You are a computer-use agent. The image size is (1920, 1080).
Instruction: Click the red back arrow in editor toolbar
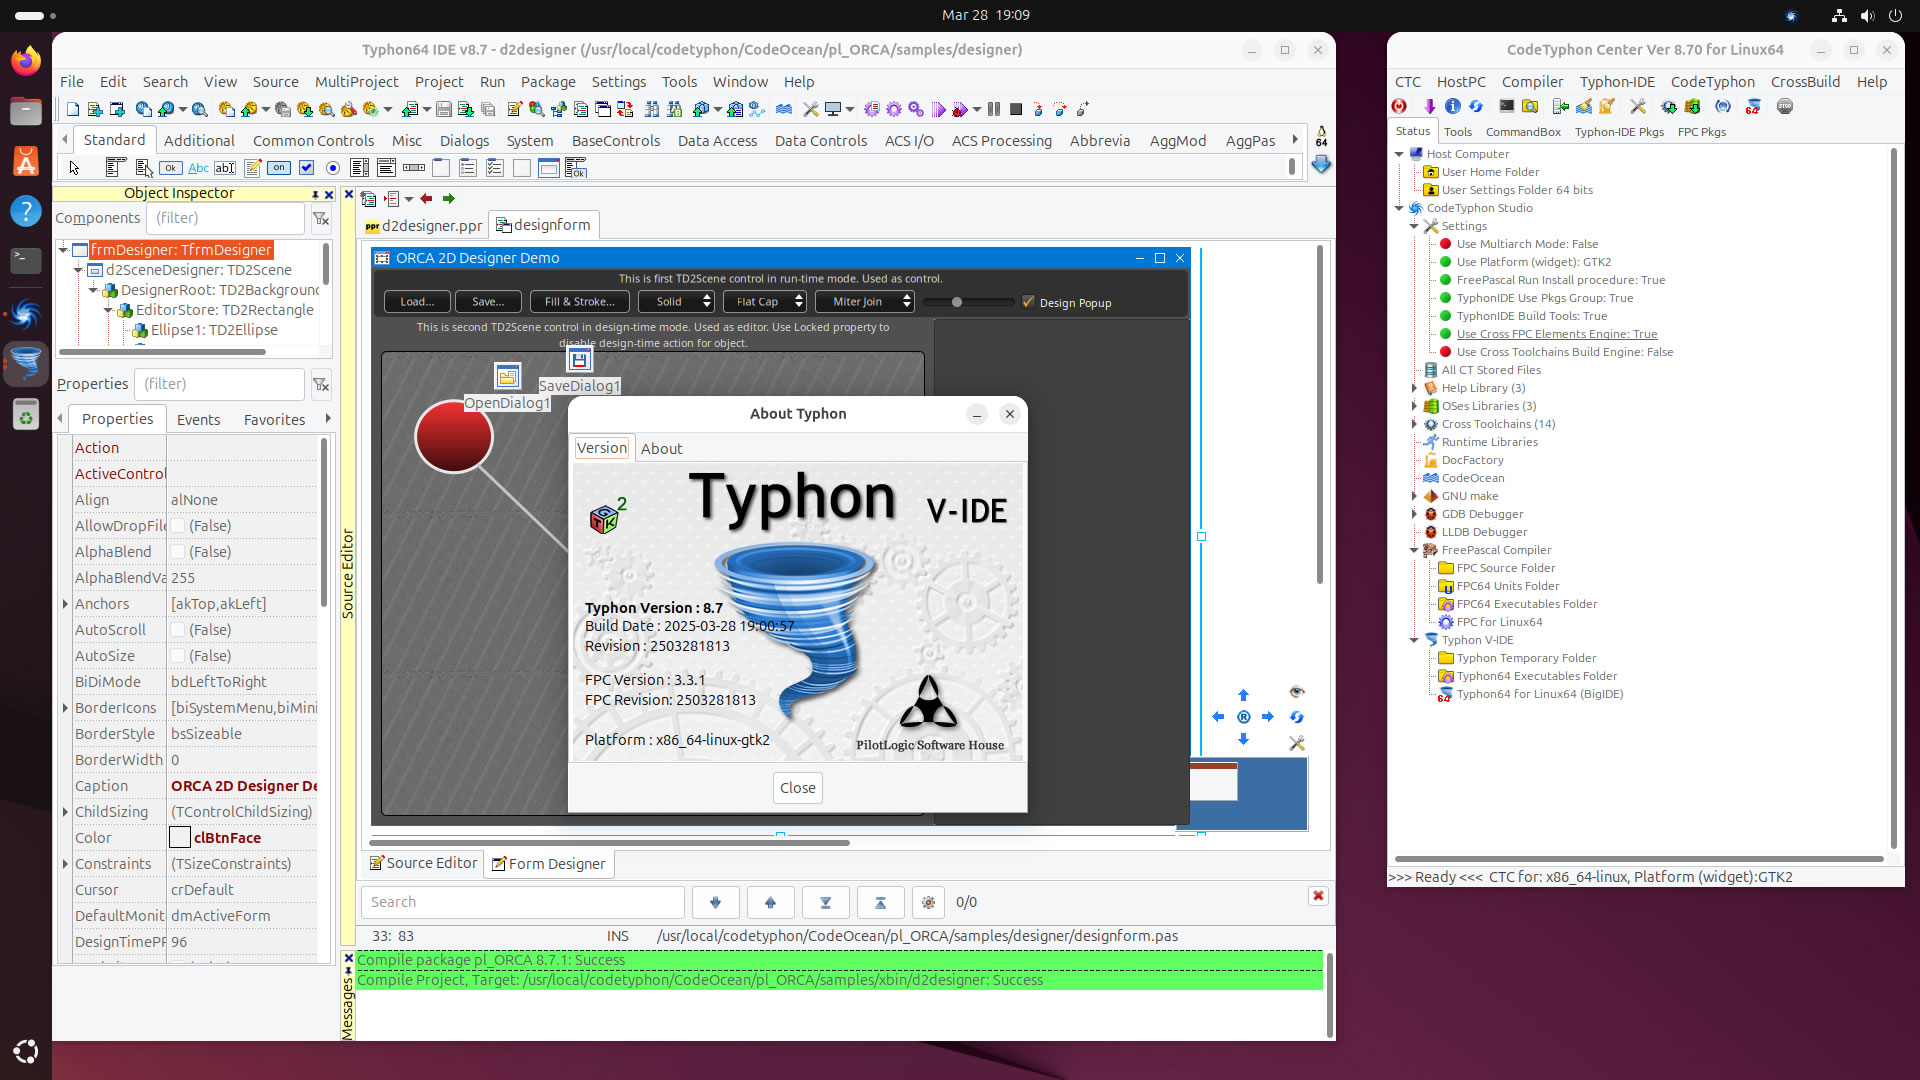(x=426, y=199)
